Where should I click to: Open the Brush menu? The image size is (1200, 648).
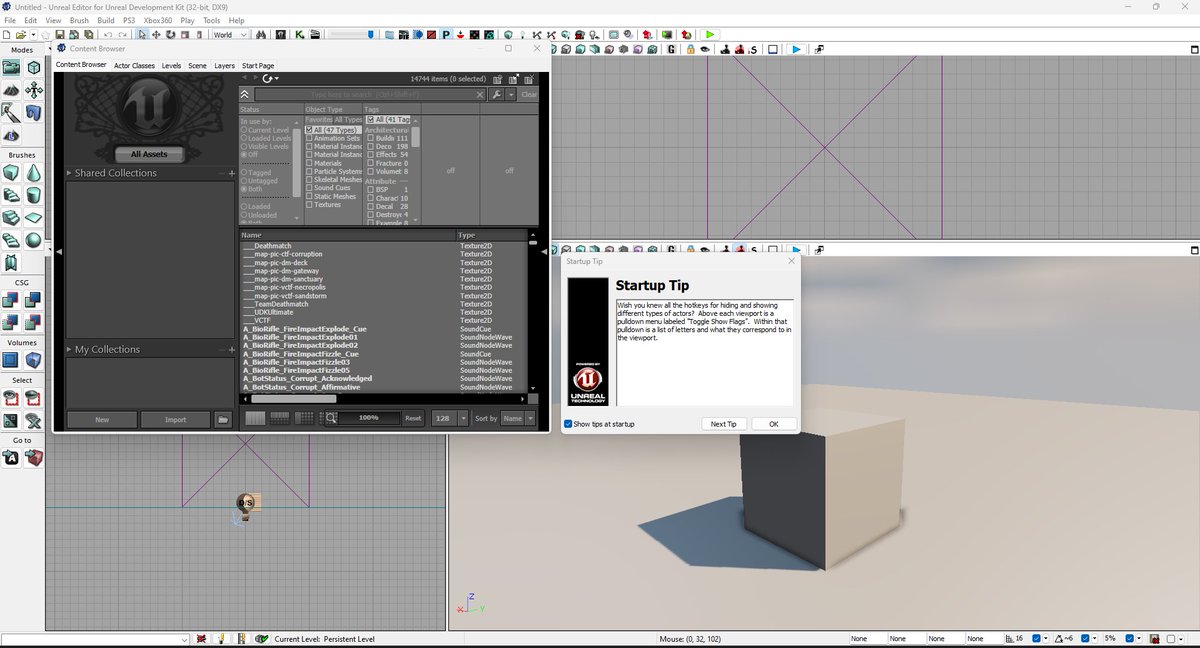pyautogui.click(x=79, y=20)
